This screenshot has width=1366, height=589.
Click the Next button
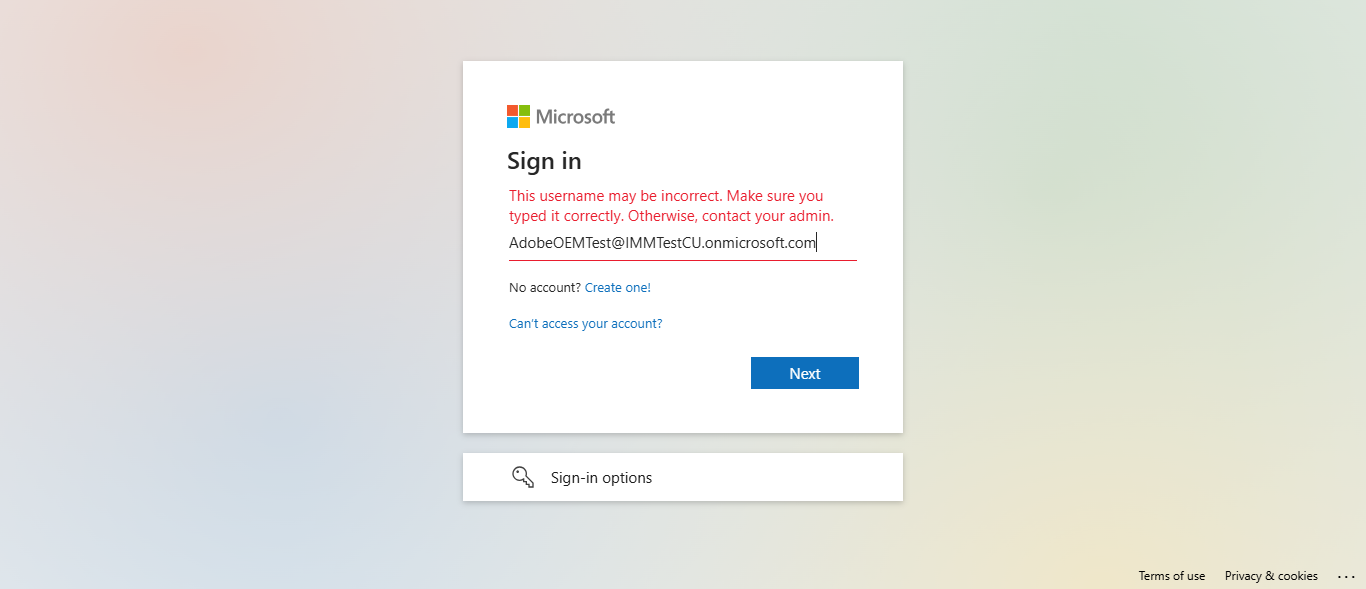[x=804, y=373]
